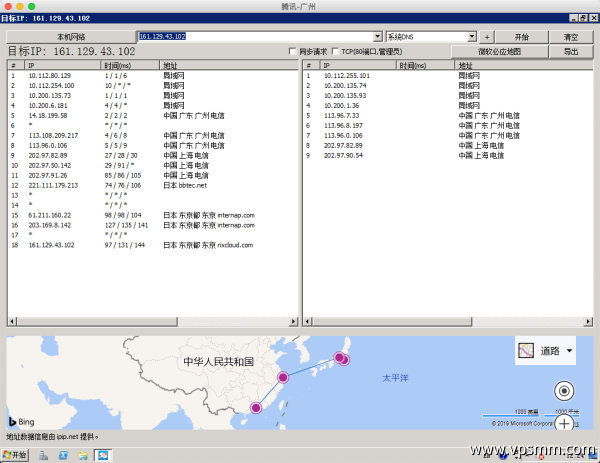
Task: Launch PowerShell from the taskbar
Action: [63, 455]
